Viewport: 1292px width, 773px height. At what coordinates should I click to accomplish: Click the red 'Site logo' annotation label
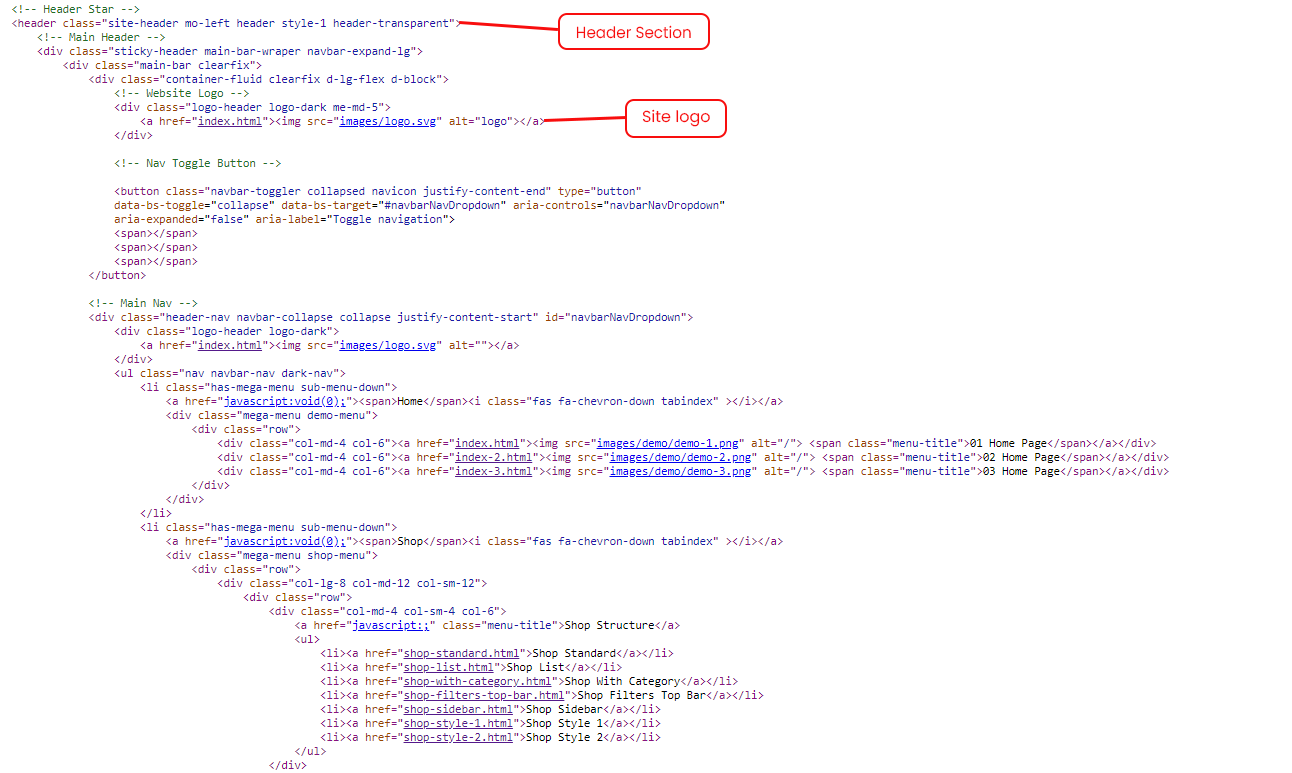click(x=675, y=117)
